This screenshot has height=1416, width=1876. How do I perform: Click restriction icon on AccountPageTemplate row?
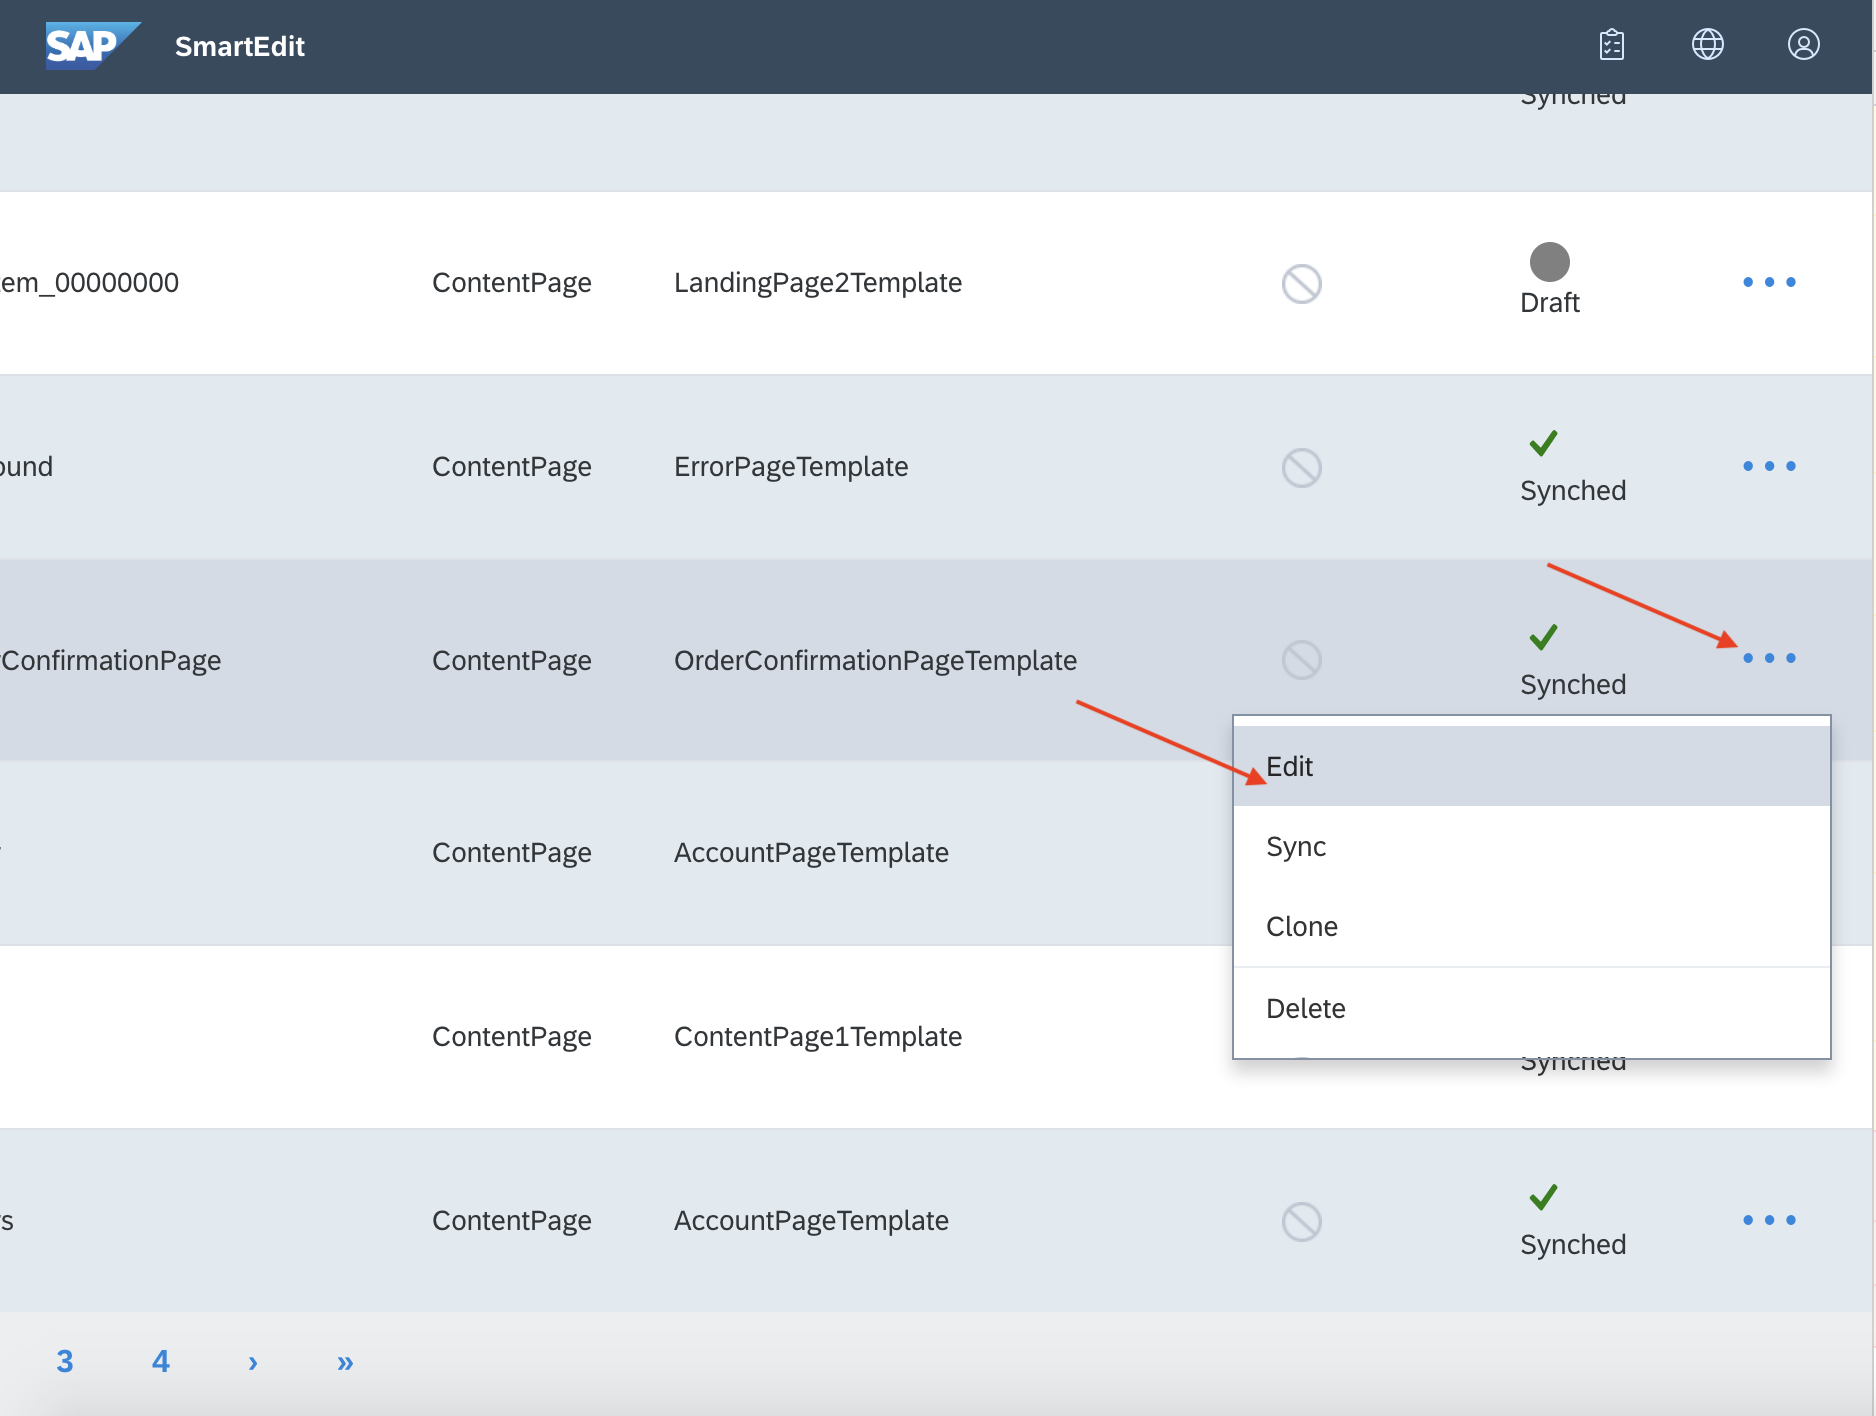(1301, 852)
